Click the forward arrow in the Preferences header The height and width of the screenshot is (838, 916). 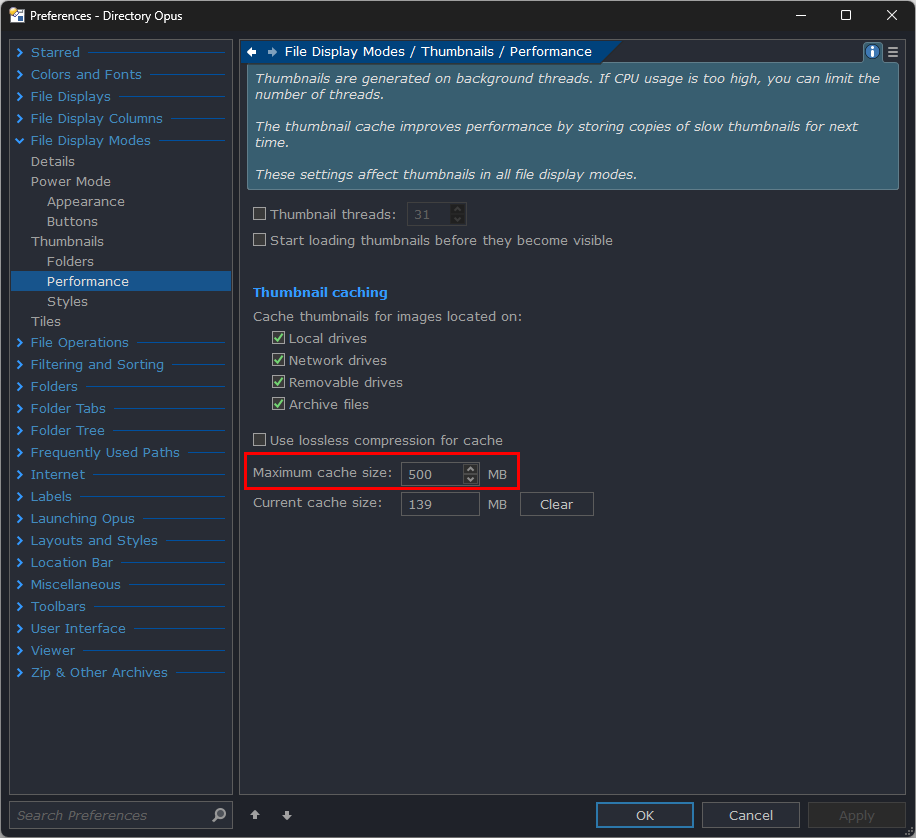click(x=272, y=52)
